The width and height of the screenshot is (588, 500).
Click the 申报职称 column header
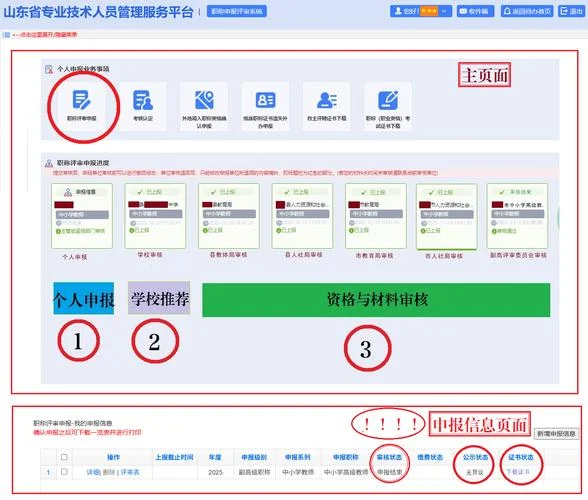pos(346,457)
